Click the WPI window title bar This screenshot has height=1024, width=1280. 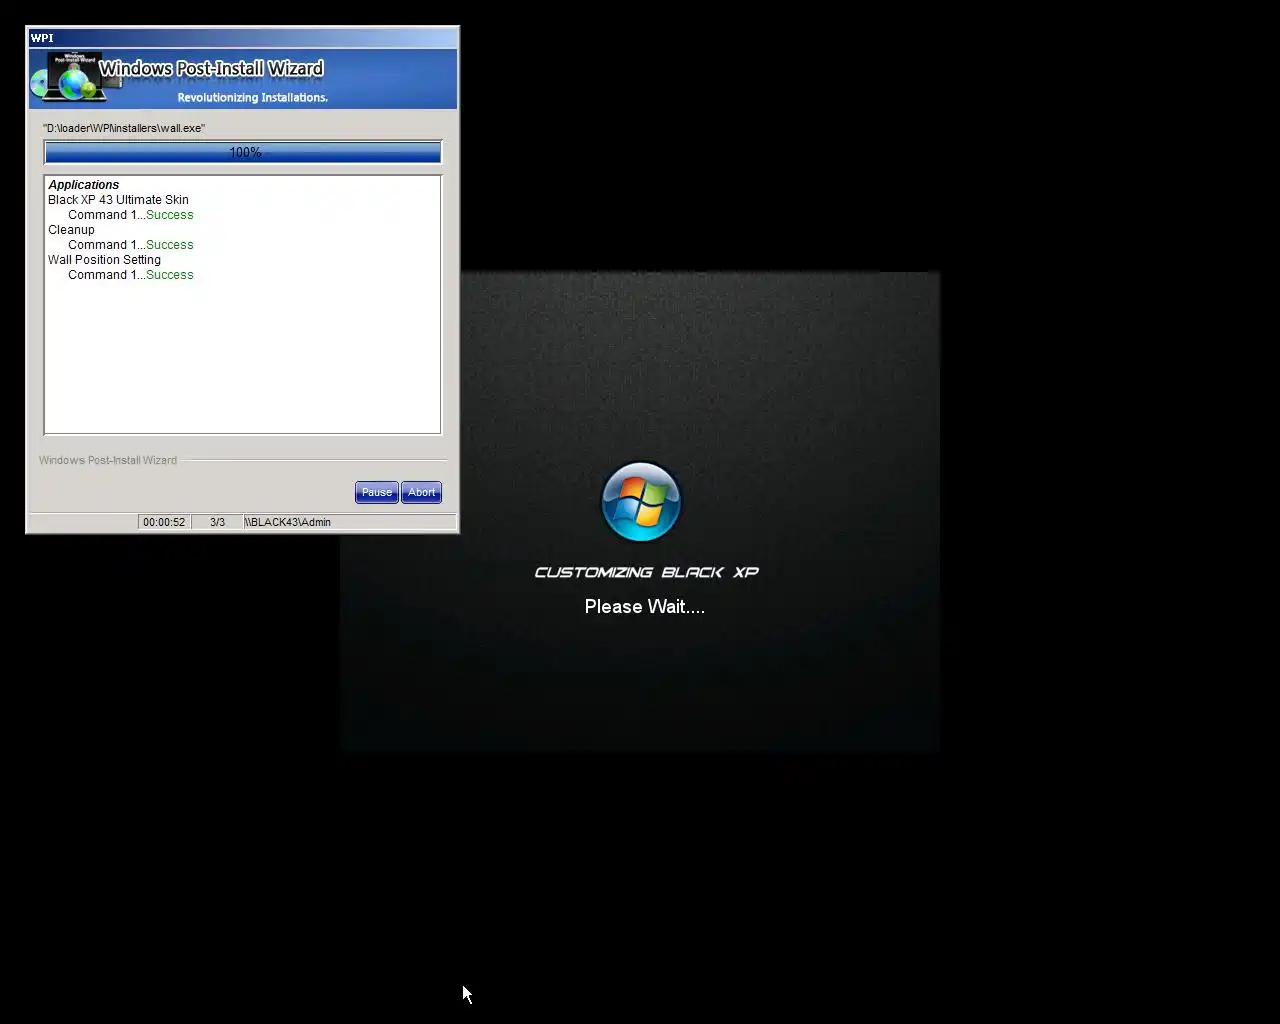[243, 38]
